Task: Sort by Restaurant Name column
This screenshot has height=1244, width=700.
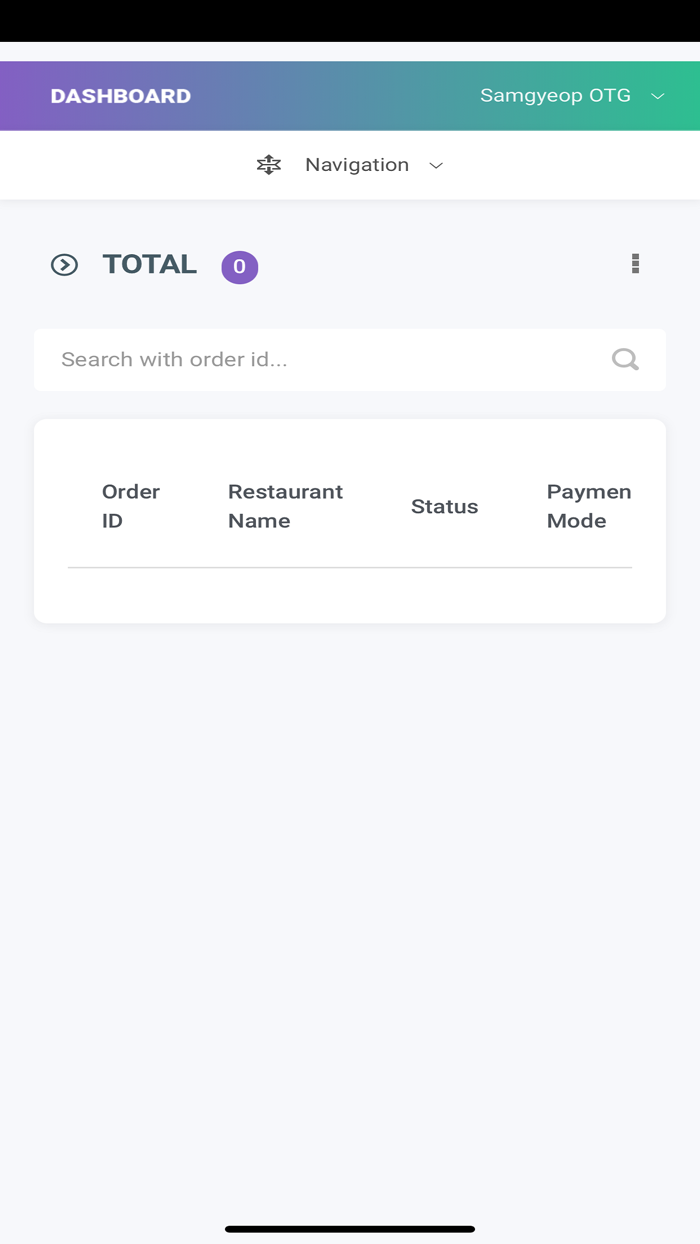Action: coord(285,506)
